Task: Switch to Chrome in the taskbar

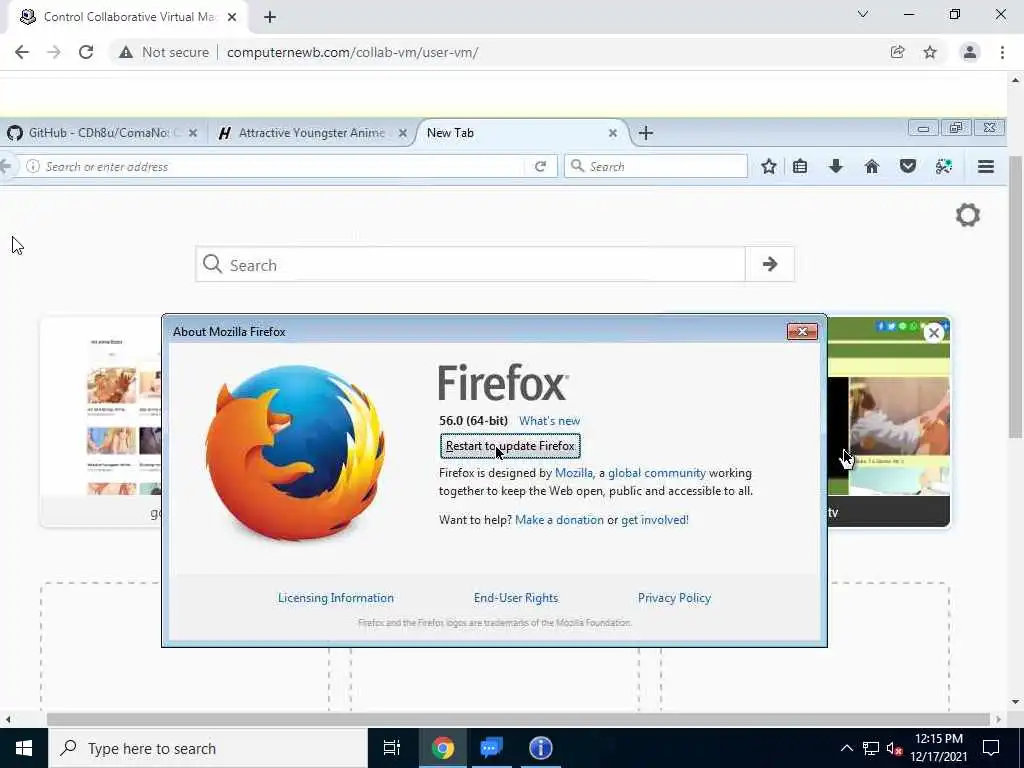Action: (x=443, y=748)
